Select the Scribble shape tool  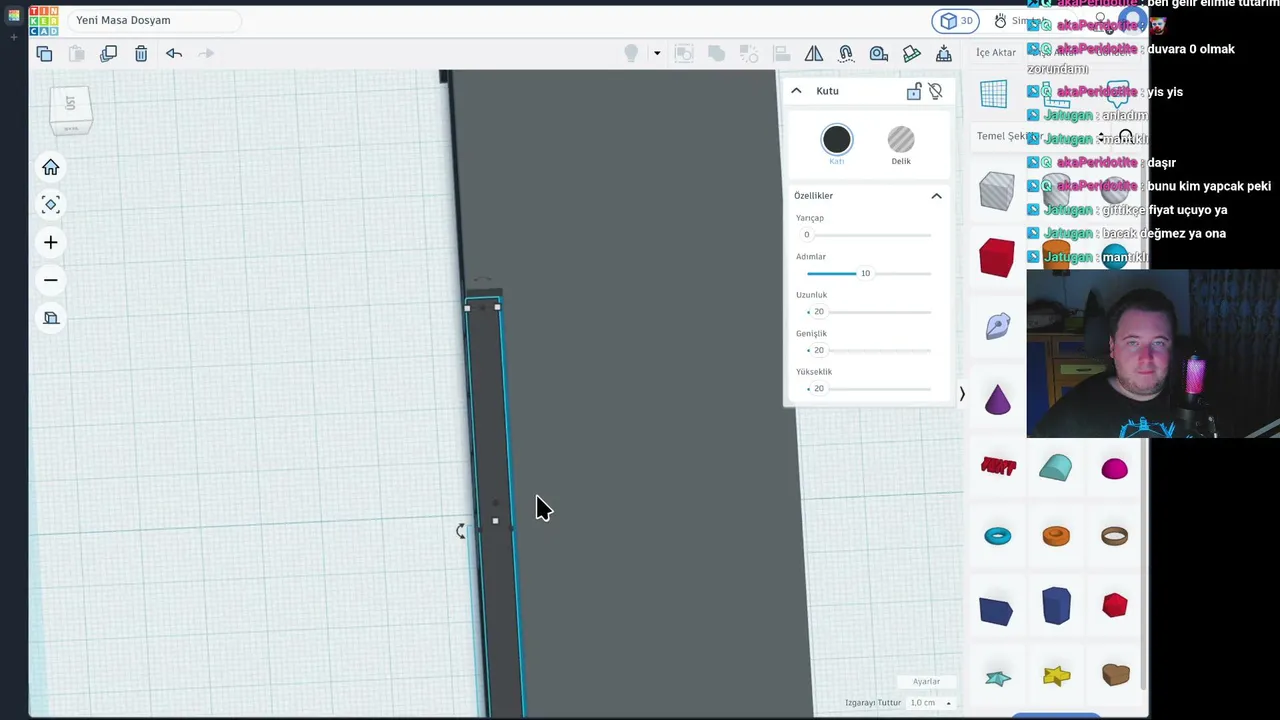tap(998, 326)
